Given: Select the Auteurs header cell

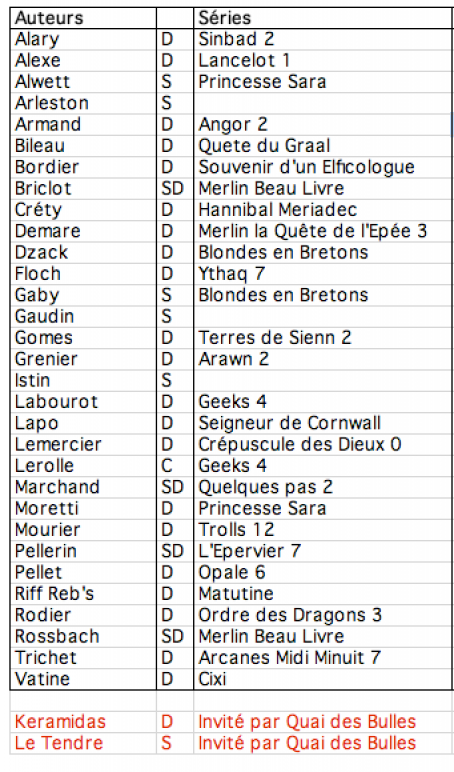Looking at the screenshot, I should pyautogui.click(x=83, y=18).
